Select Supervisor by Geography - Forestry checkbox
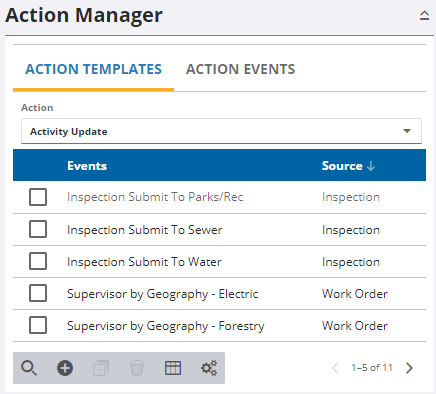 [38, 325]
